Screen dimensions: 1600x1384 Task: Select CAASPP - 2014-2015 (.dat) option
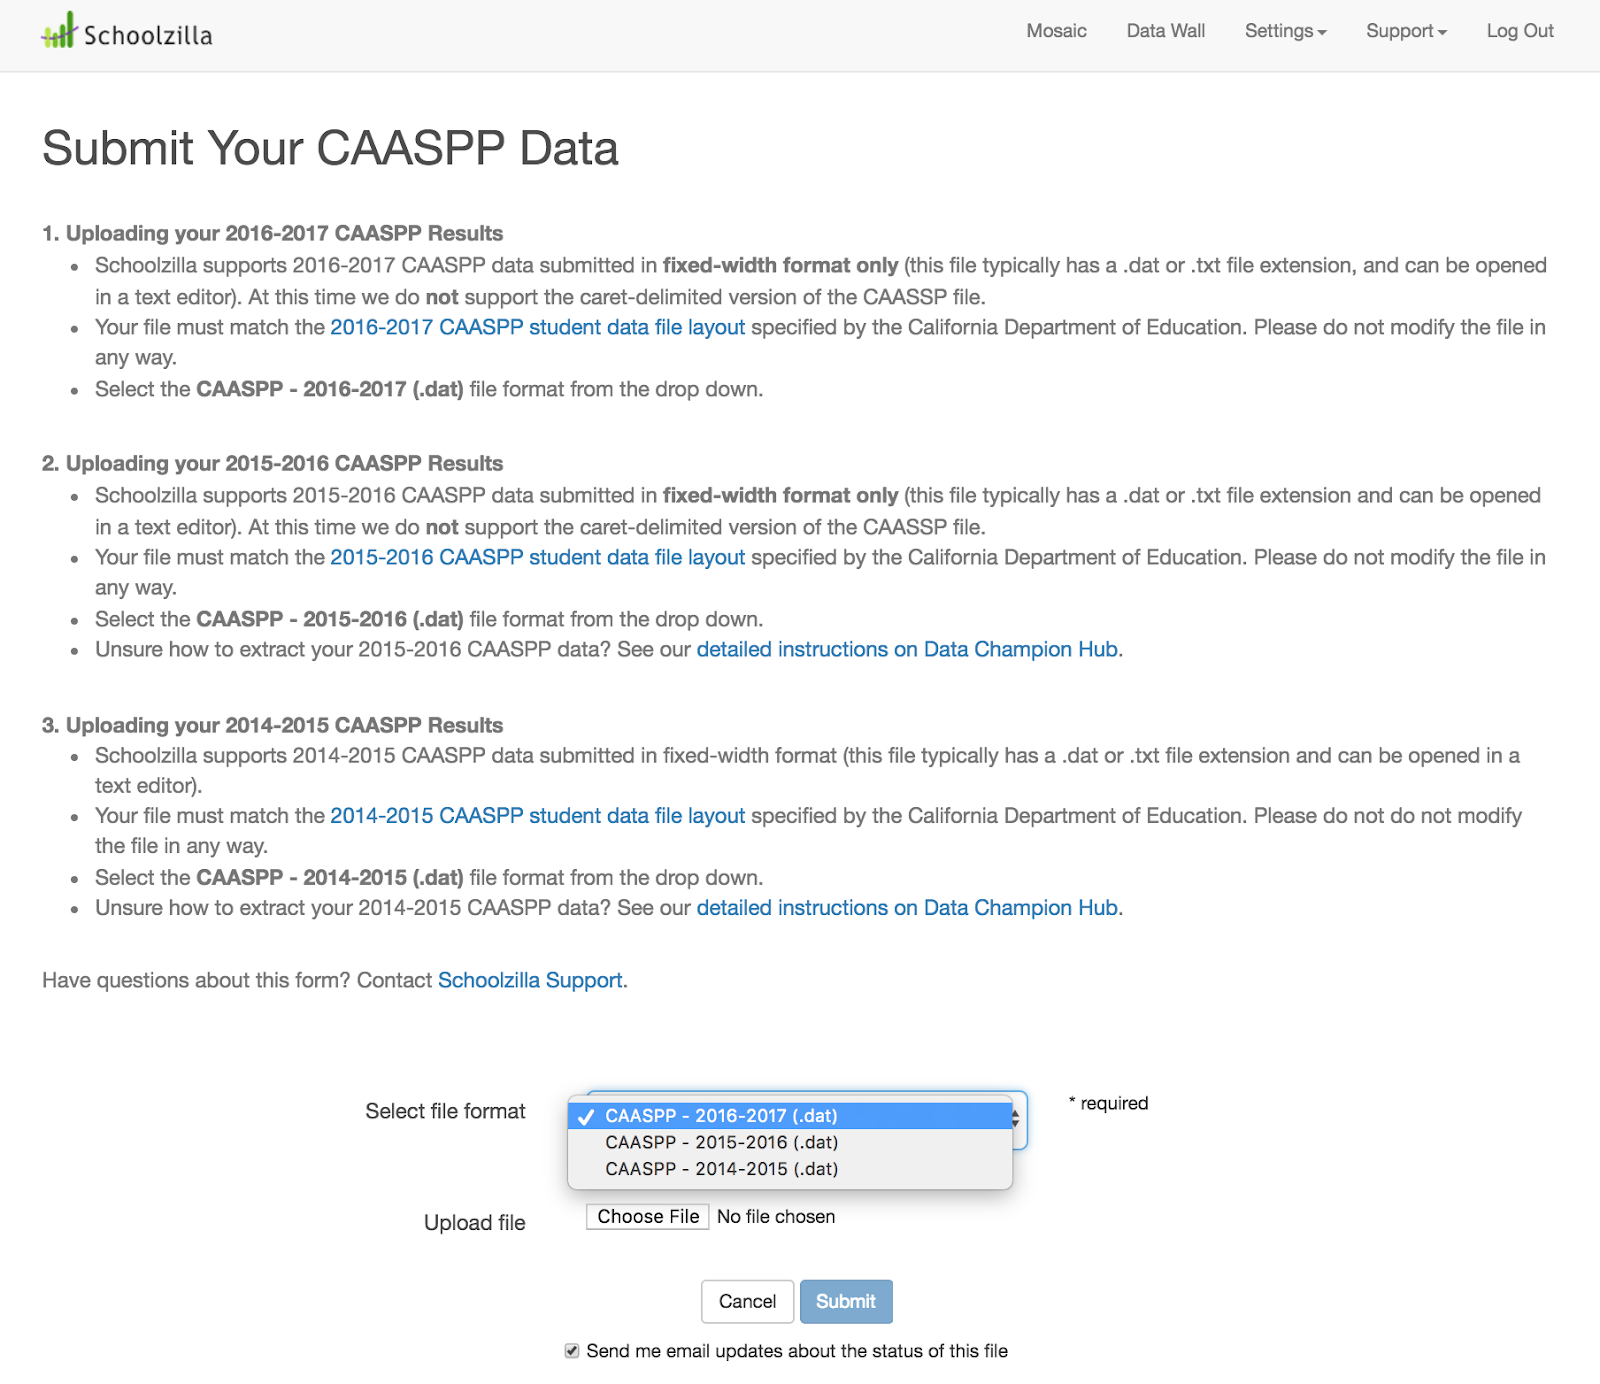790,1168
